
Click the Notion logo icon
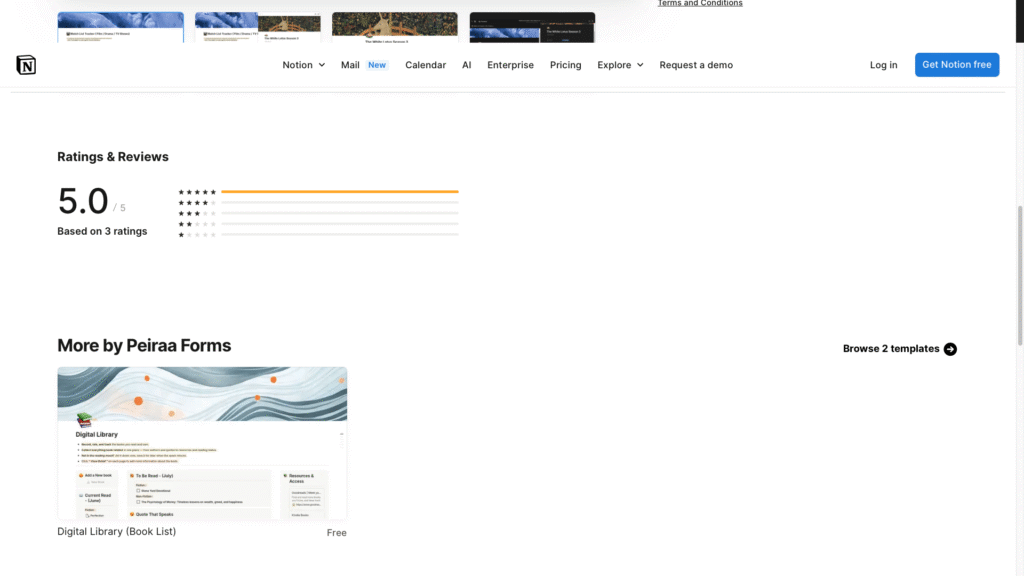pyautogui.click(x=26, y=65)
